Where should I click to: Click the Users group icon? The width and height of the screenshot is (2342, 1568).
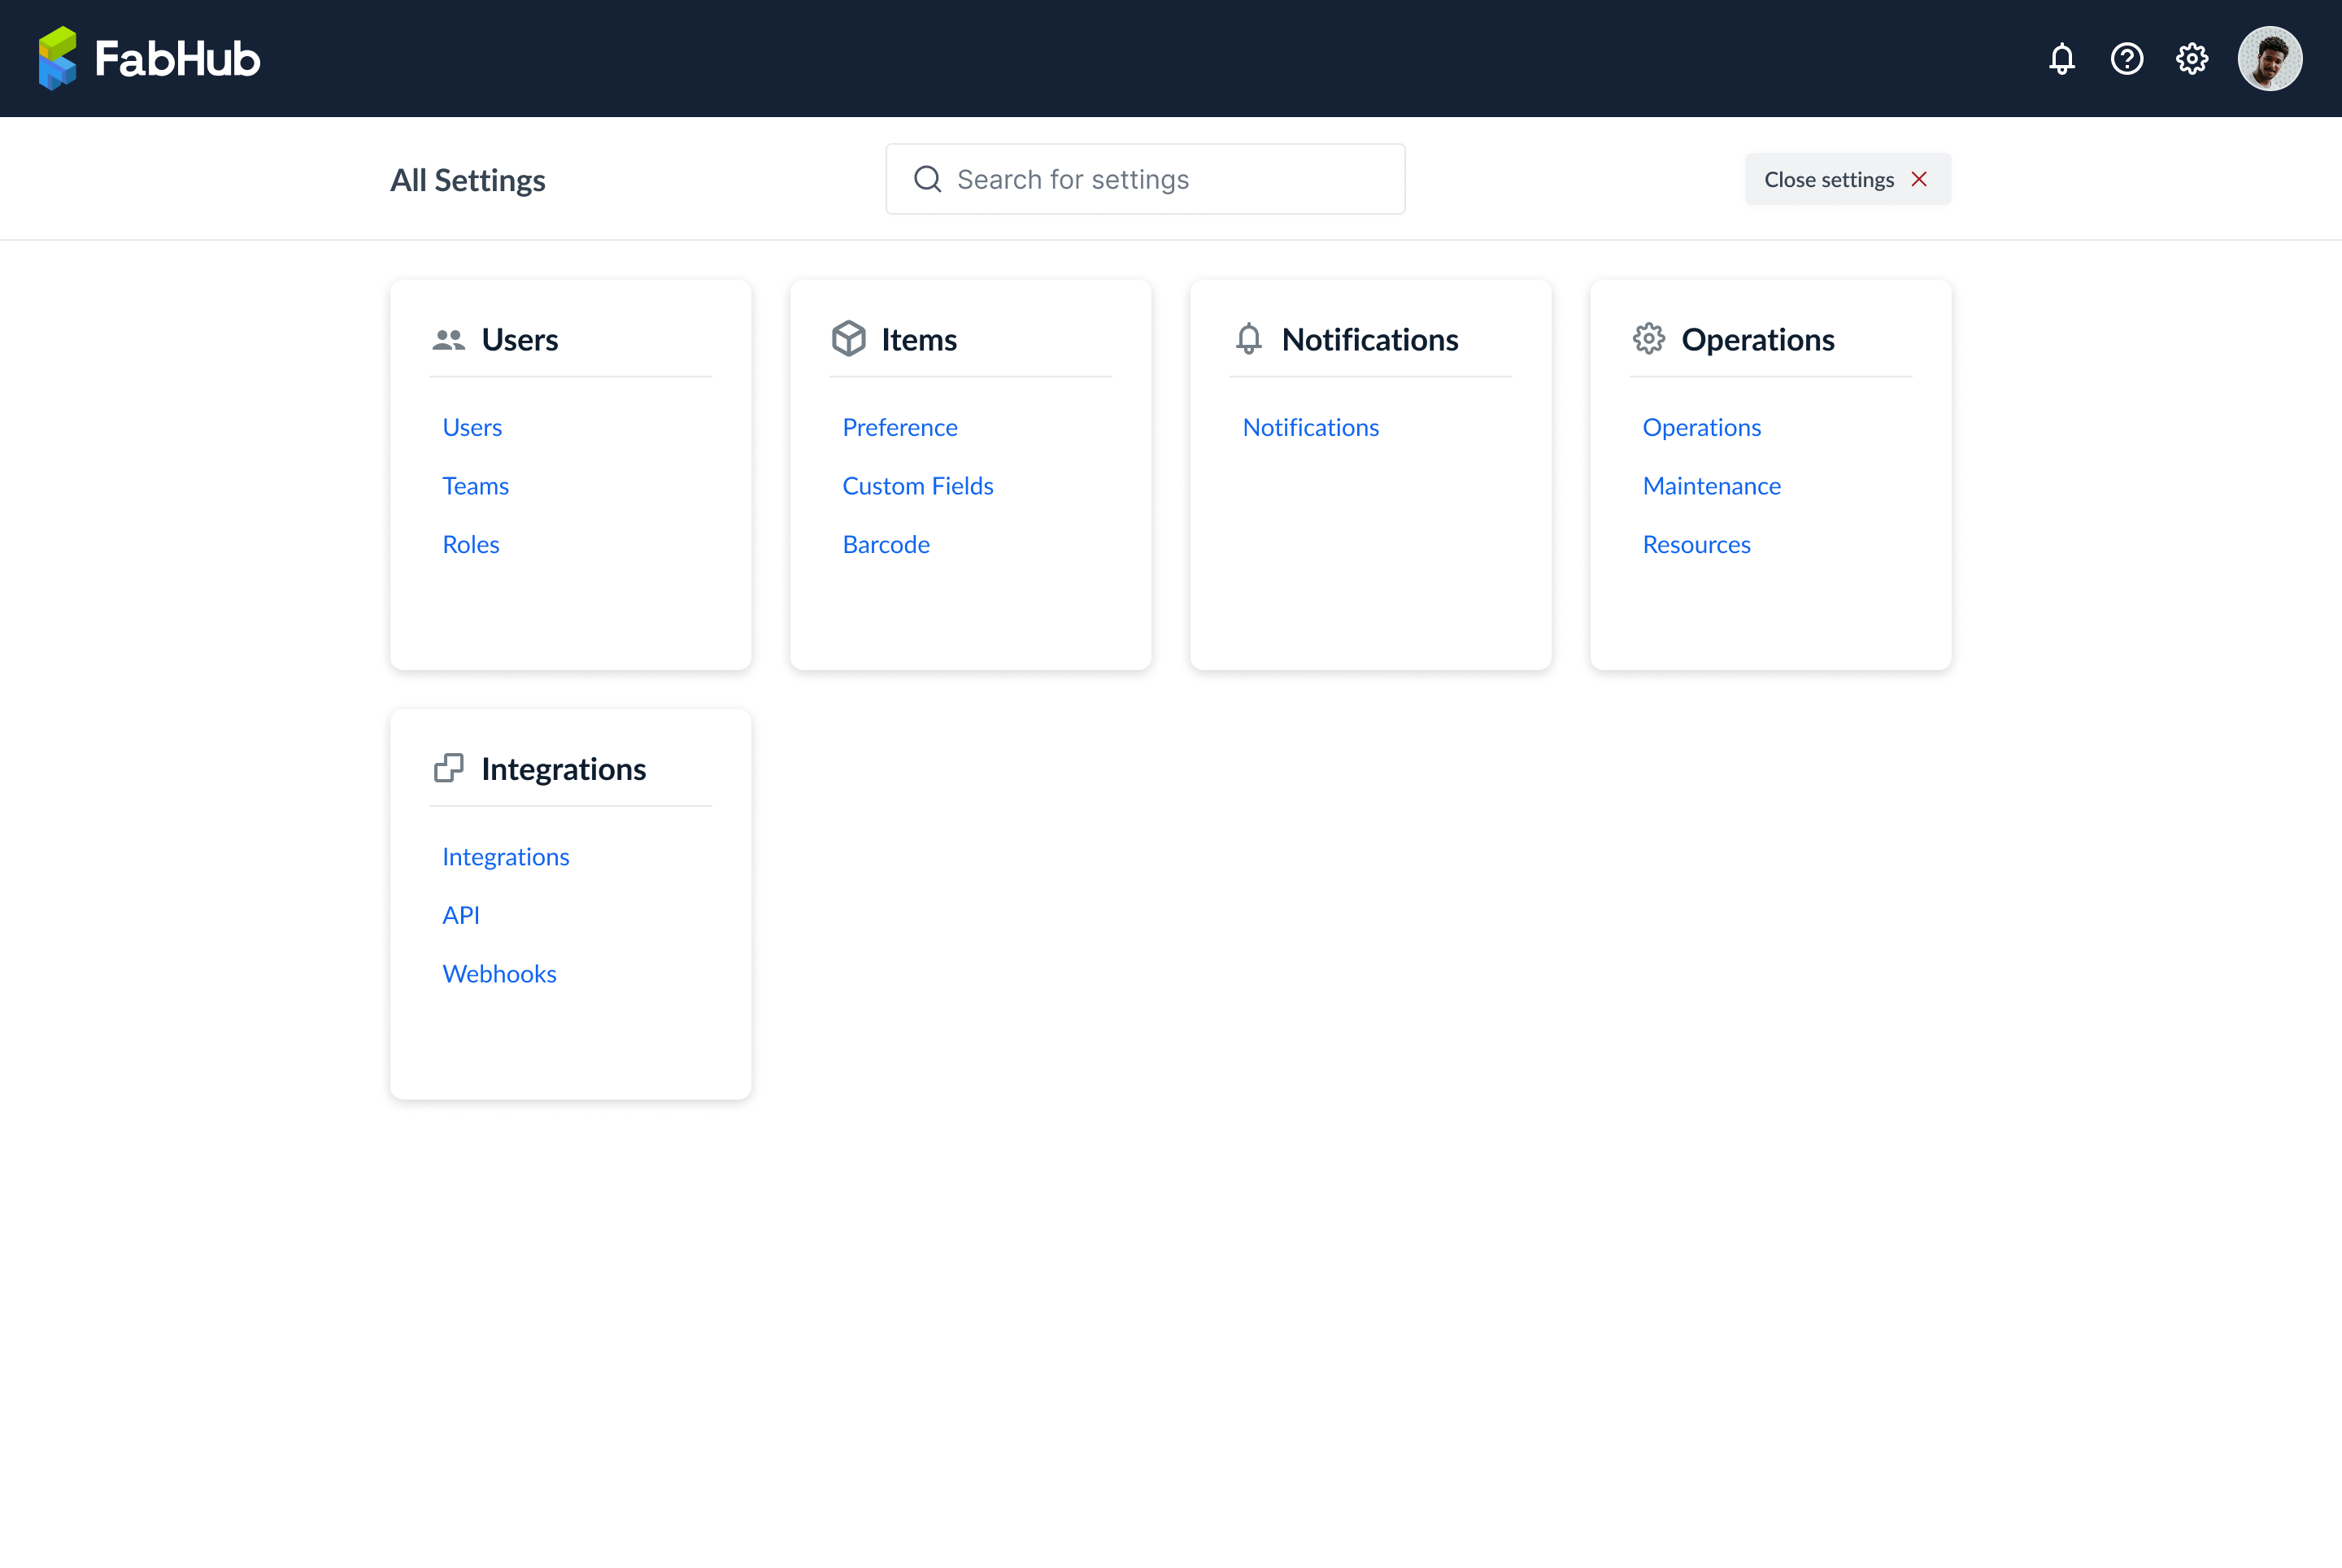[448, 340]
